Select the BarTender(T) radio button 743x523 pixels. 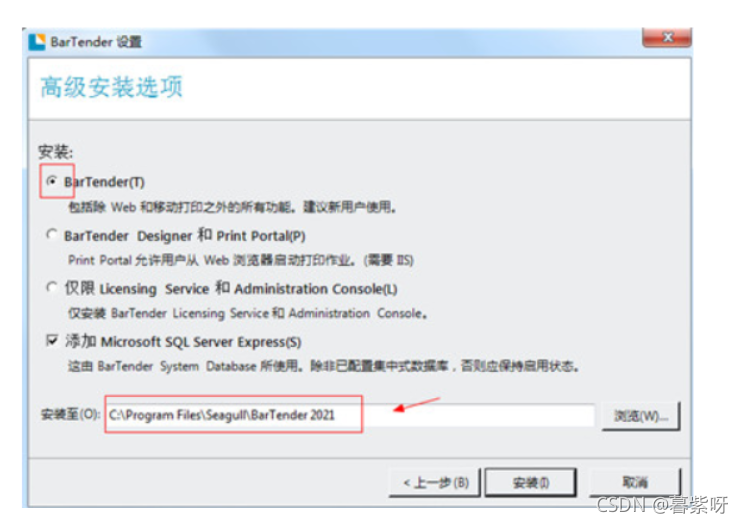pyautogui.click(x=52, y=181)
